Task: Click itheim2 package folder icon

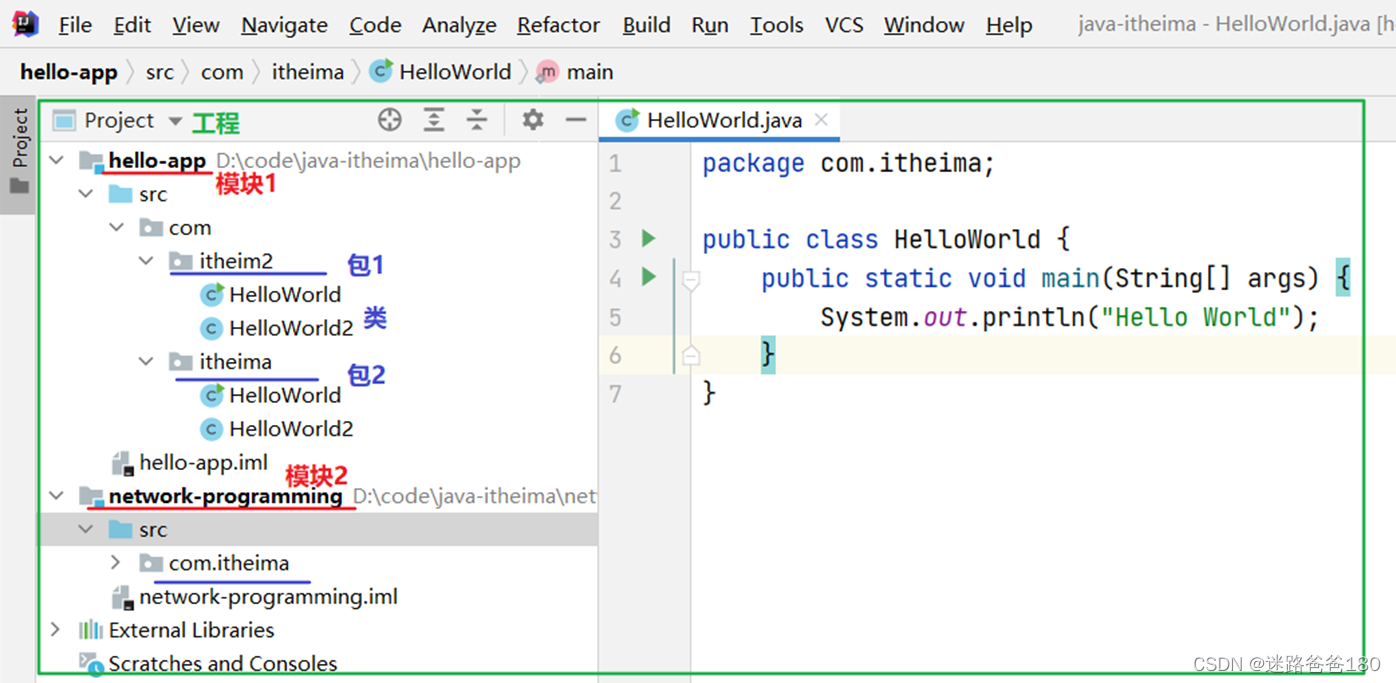Action: pyautogui.click(x=181, y=261)
